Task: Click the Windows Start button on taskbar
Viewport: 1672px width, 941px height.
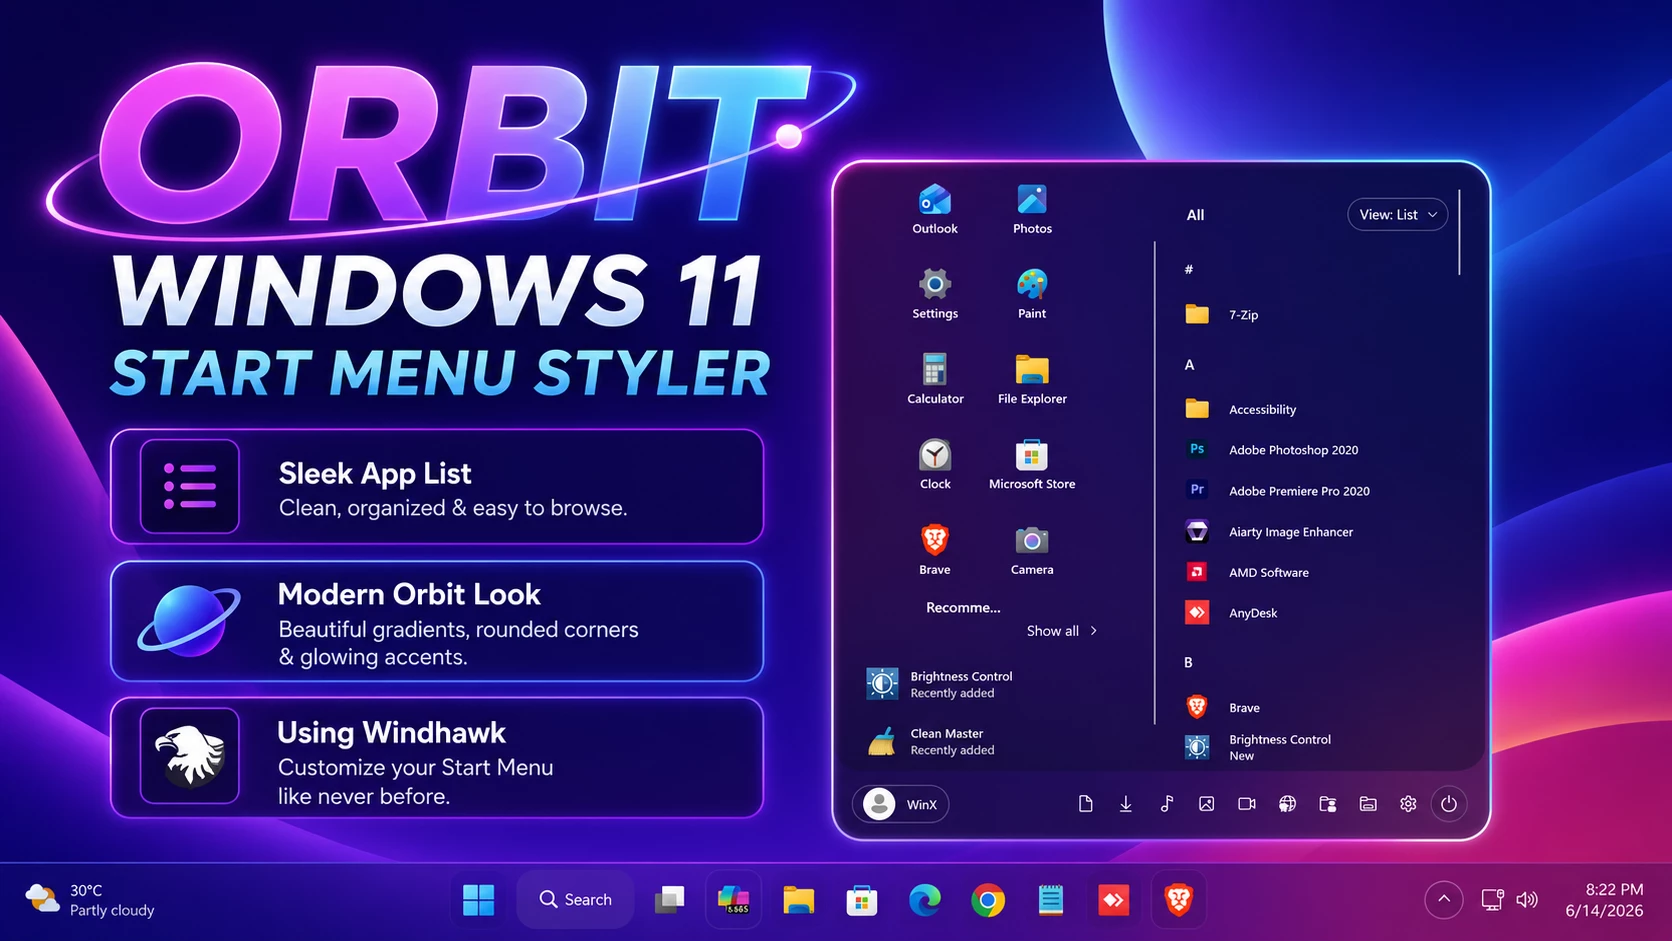Action: click(478, 900)
